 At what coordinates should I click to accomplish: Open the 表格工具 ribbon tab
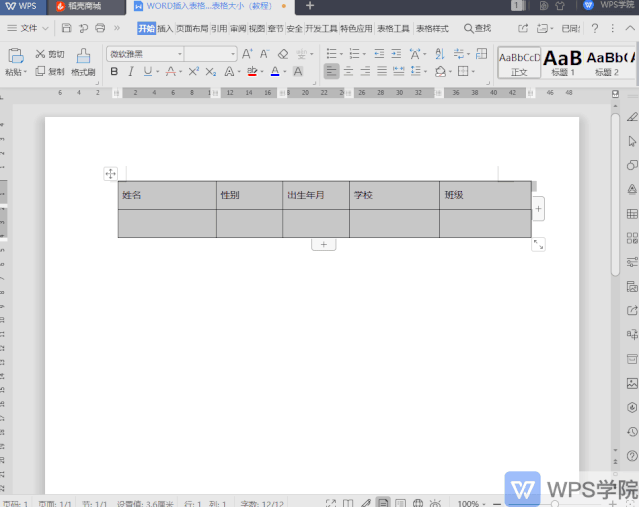point(393,29)
